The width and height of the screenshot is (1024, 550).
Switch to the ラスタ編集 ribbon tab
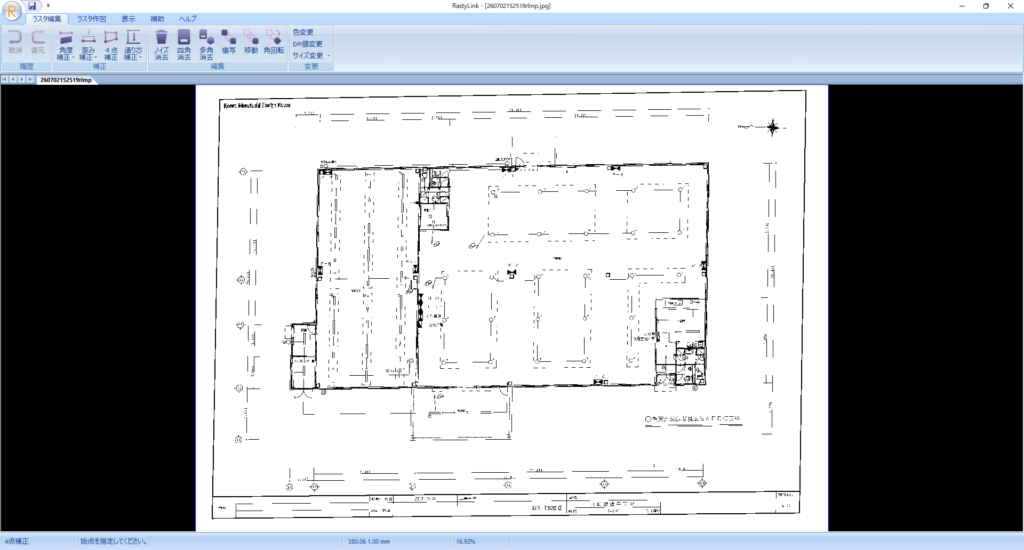pos(46,19)
